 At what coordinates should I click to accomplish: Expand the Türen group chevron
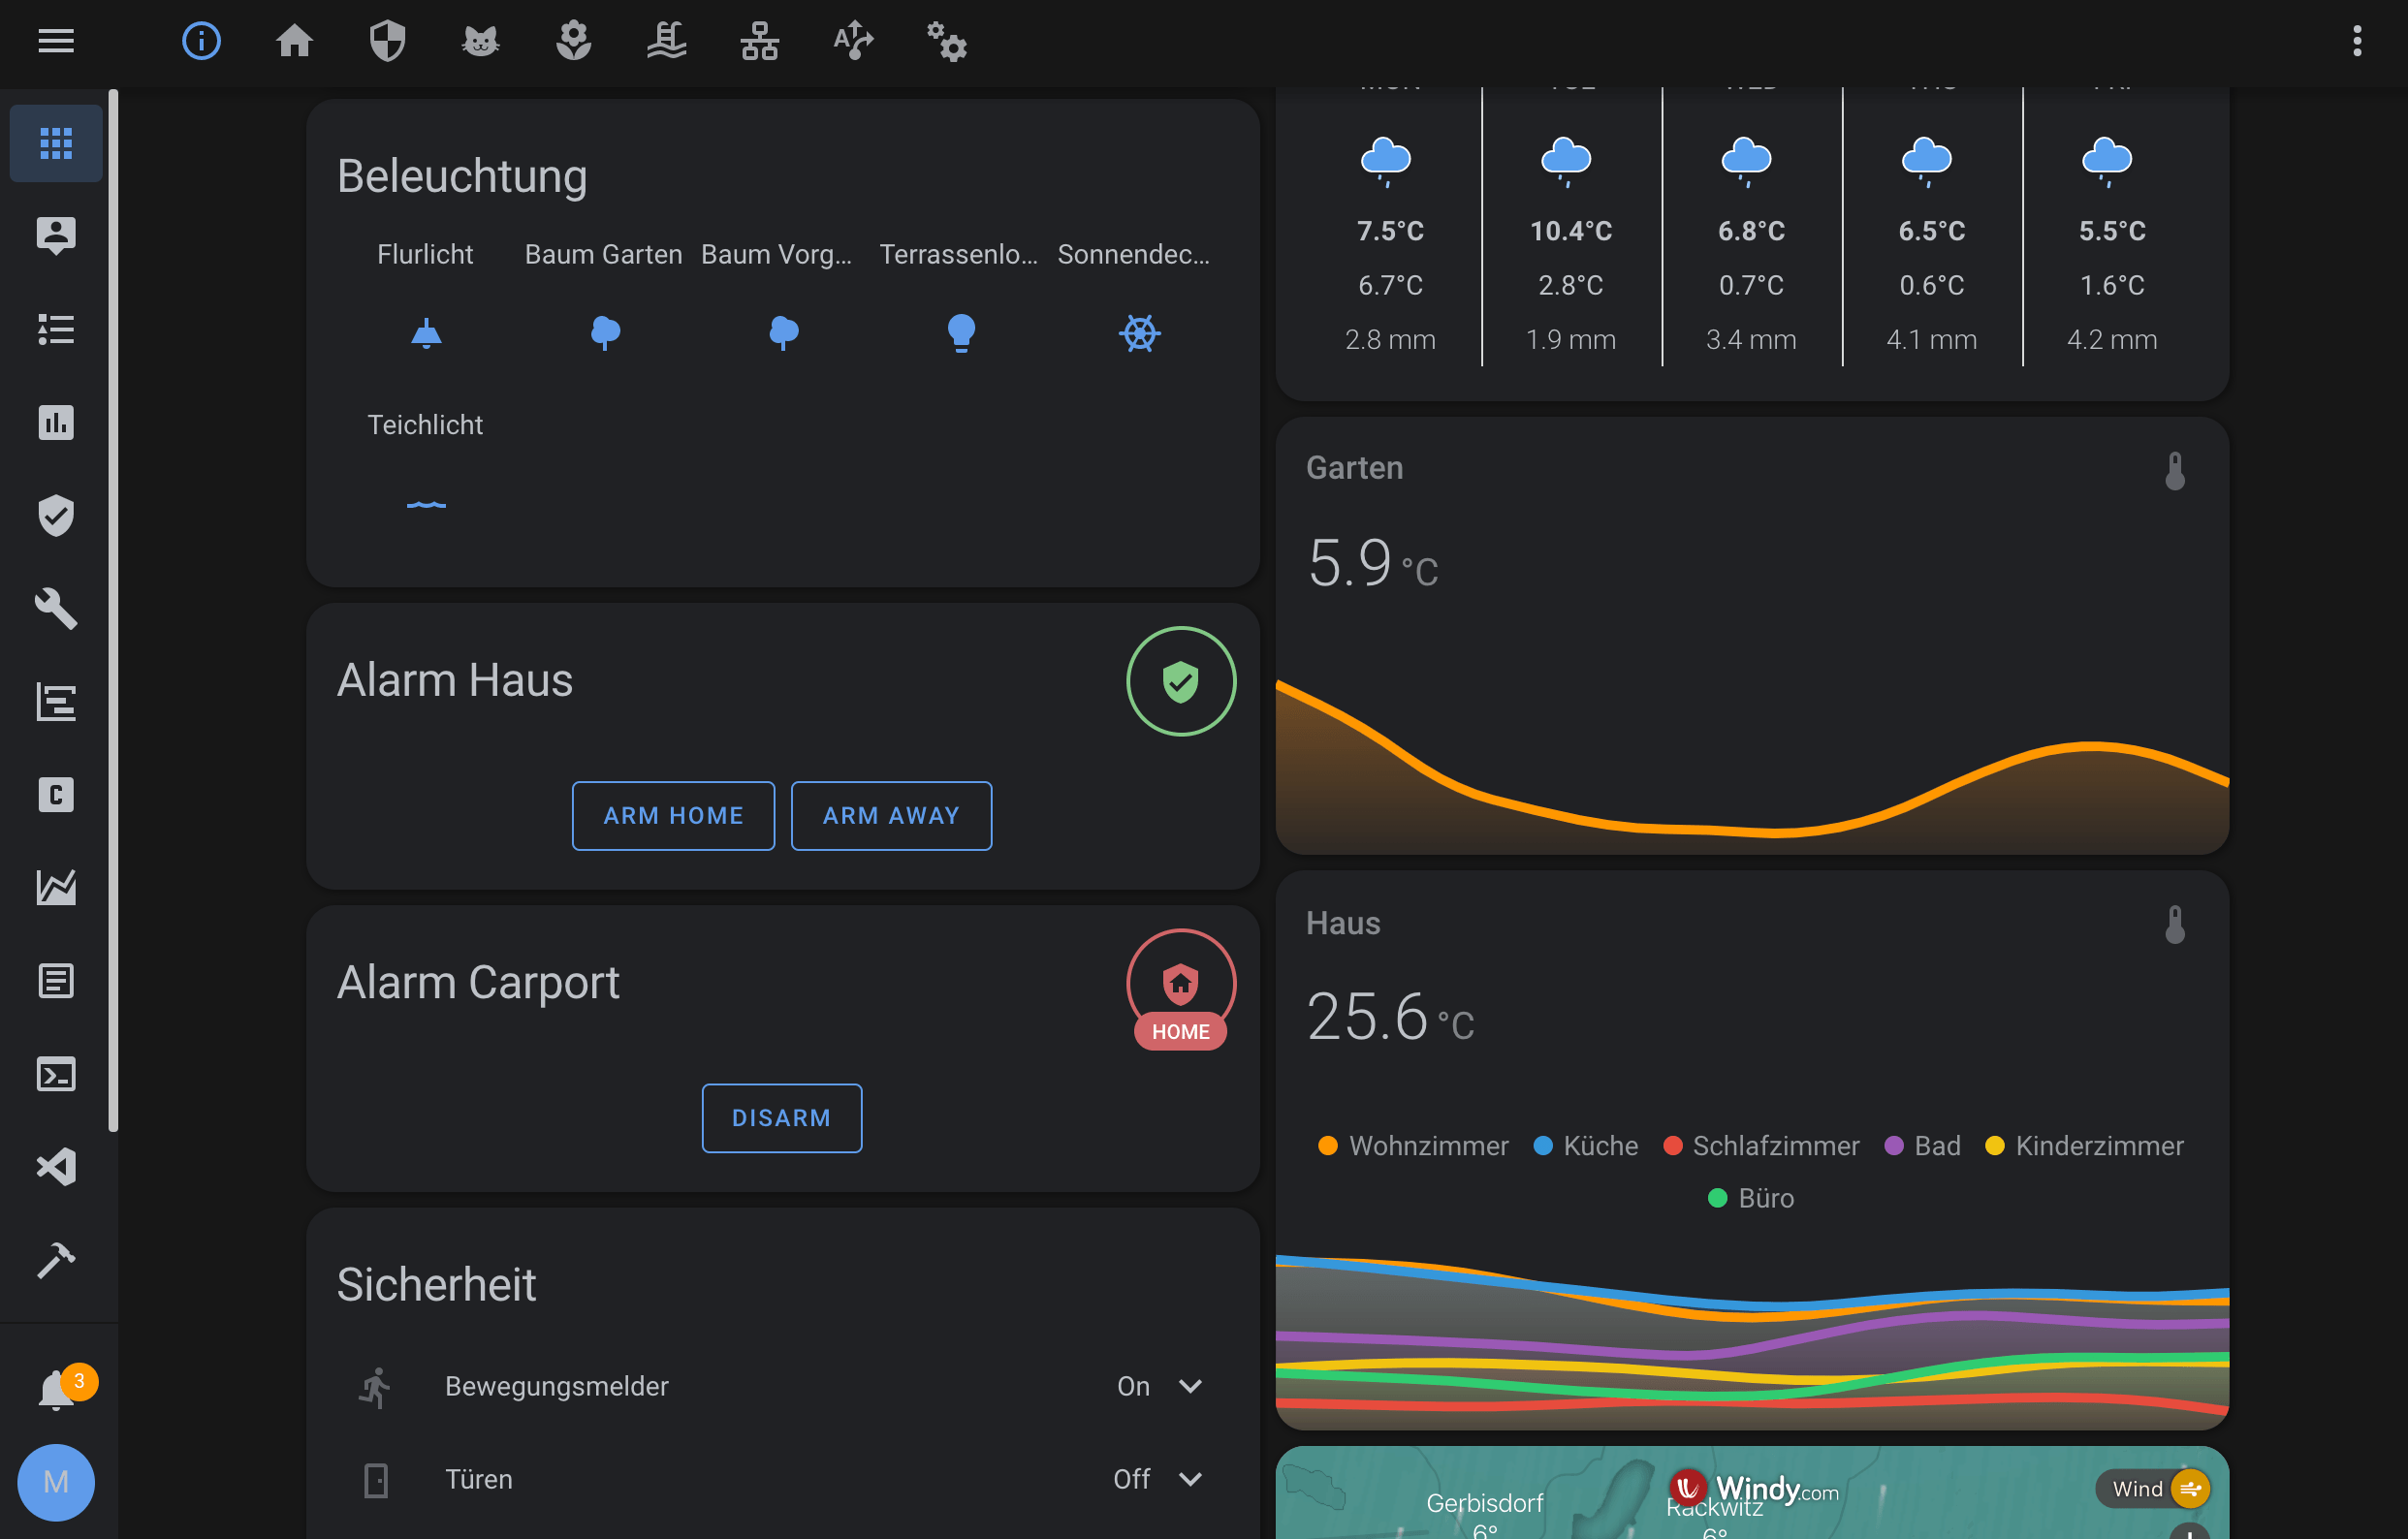(x=1190, y=1479)
